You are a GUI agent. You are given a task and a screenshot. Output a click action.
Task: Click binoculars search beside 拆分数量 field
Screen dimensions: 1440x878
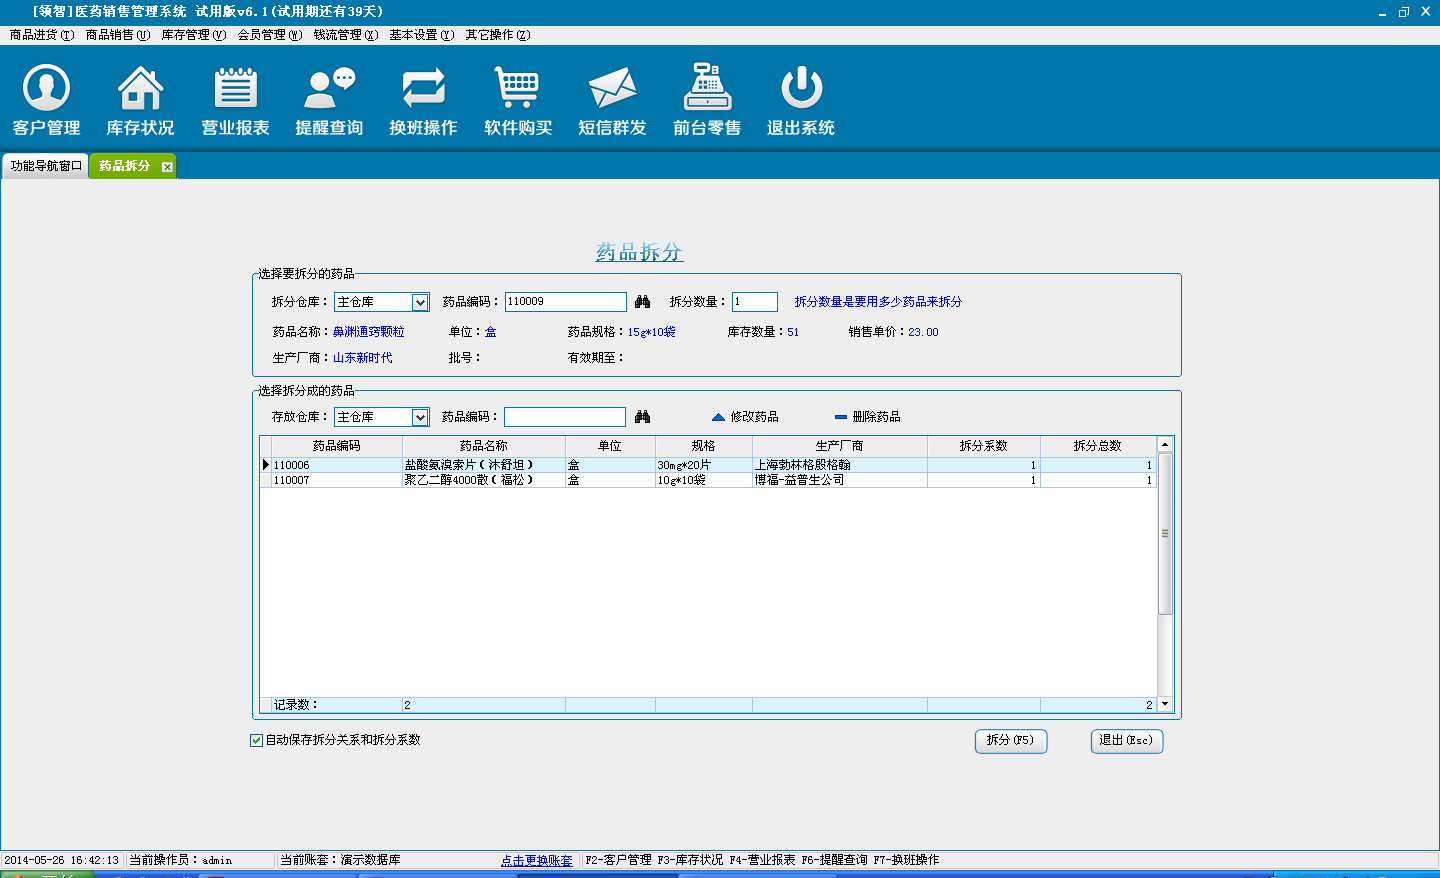tap(642, 302)
